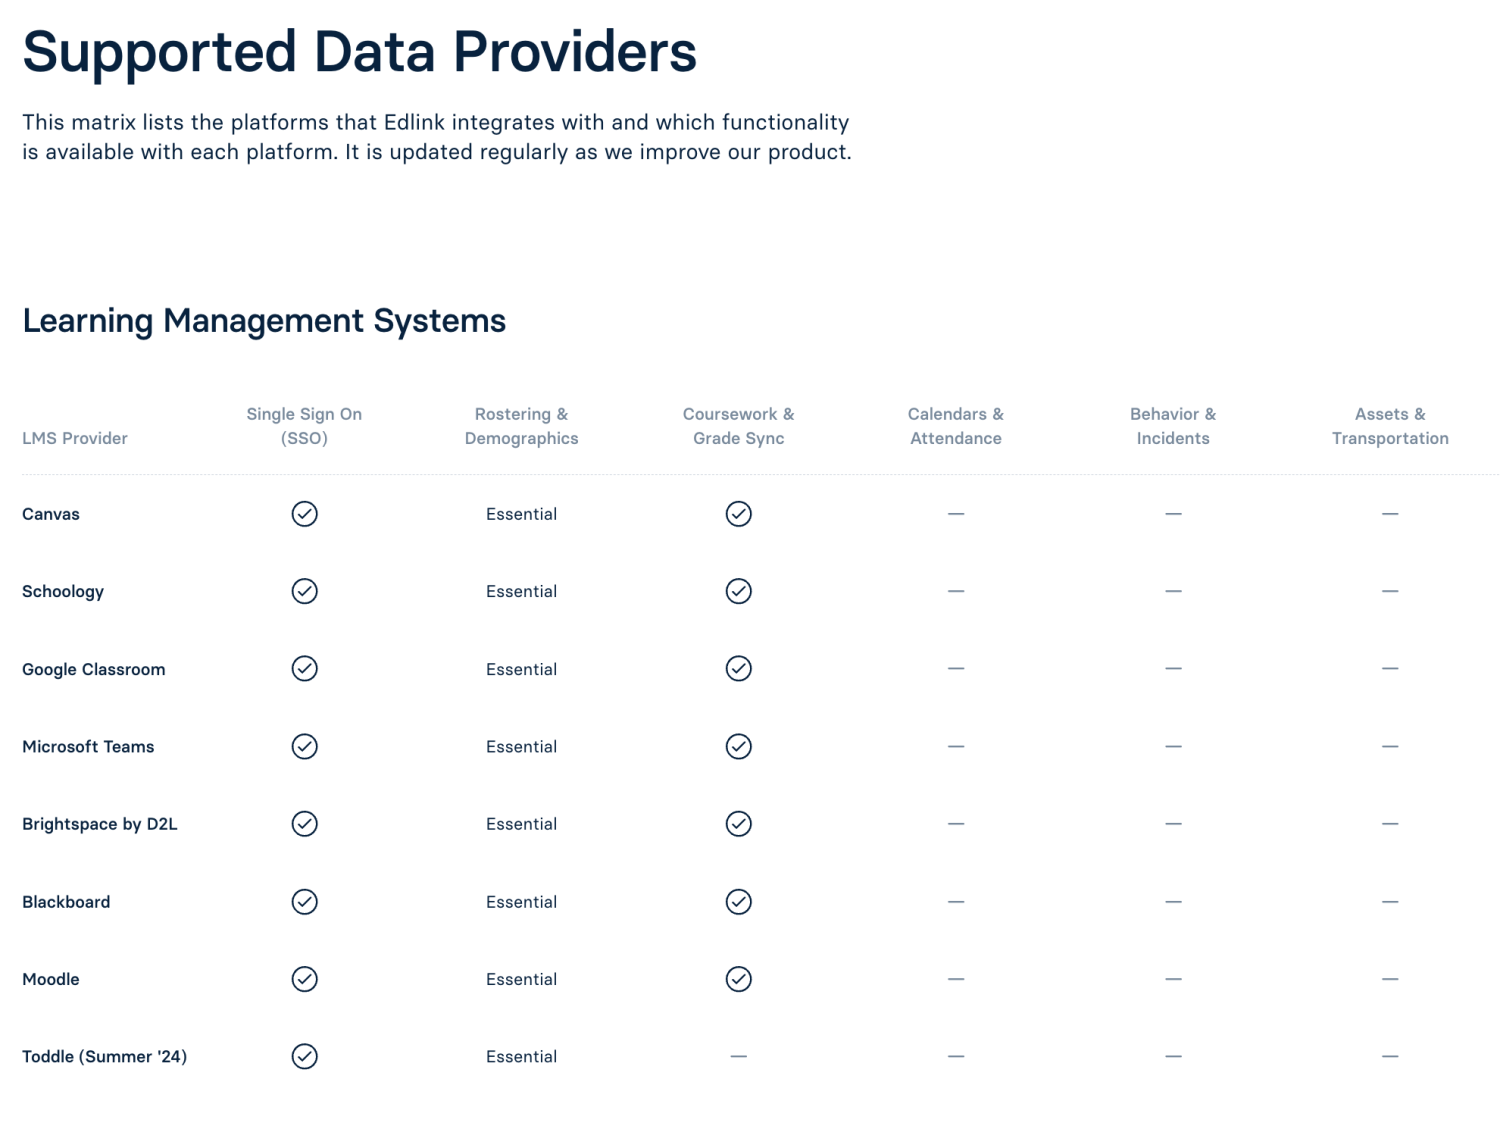1500x1129 pixels.
Task: Click the Toddle Assets & Transportation dash
Action: (x=1390, y=1056)
